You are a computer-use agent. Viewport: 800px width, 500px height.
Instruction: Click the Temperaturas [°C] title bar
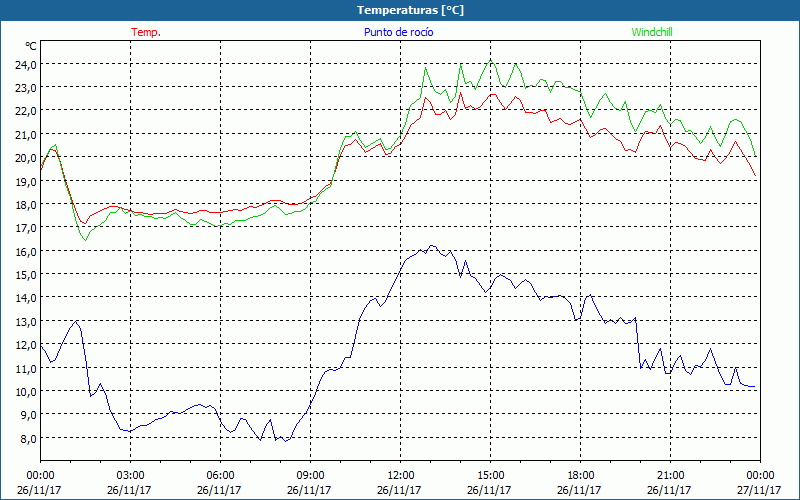400,10
